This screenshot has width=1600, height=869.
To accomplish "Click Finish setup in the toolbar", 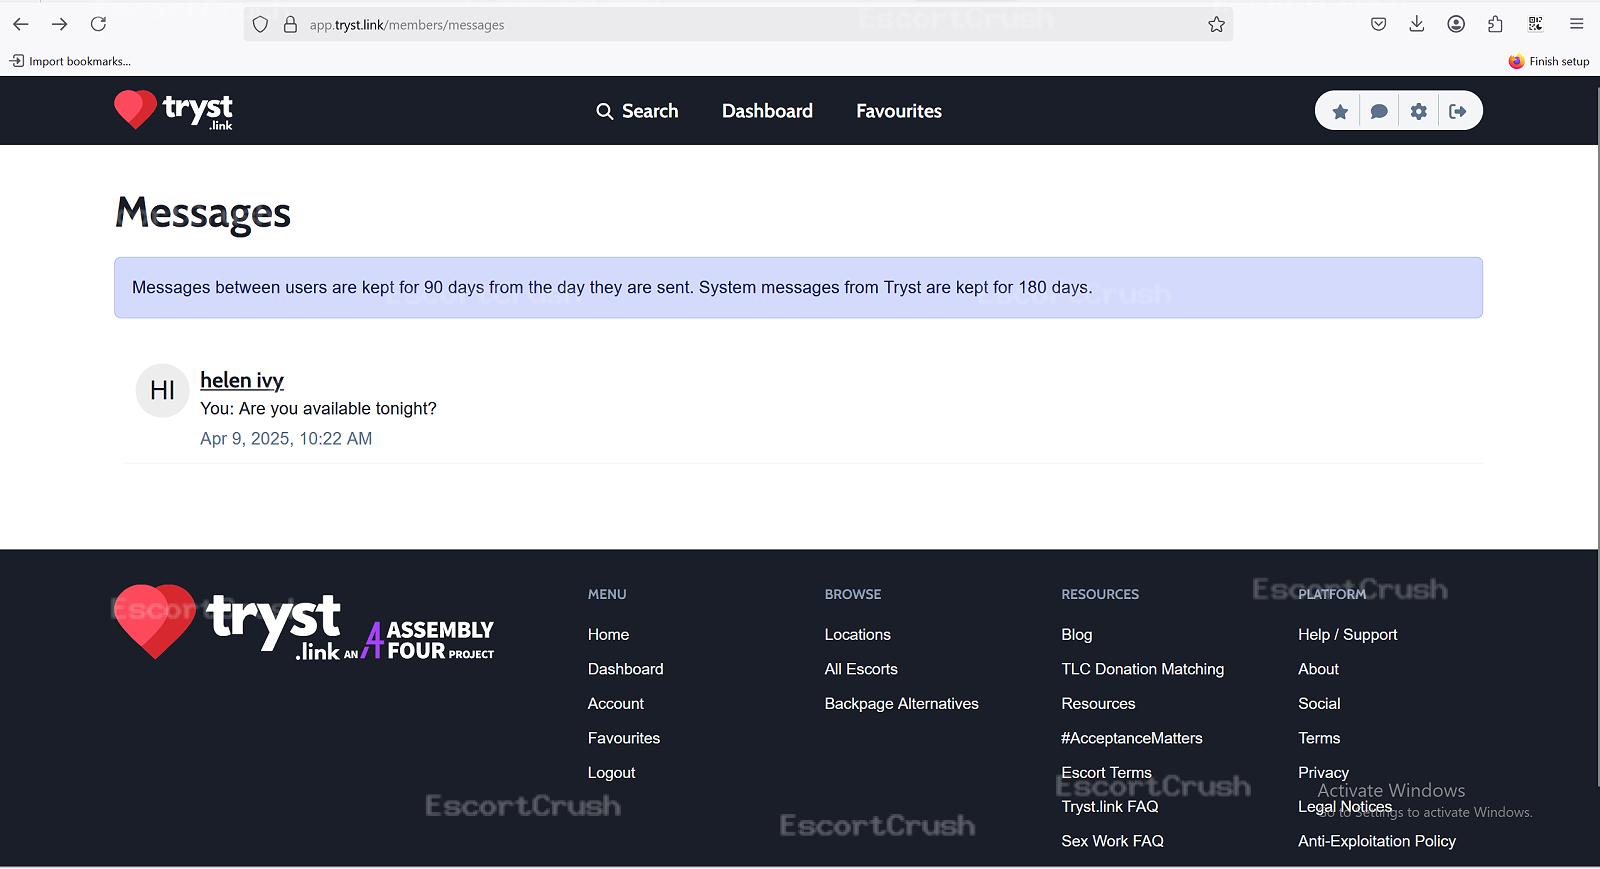I will [x=1549, y=61].
